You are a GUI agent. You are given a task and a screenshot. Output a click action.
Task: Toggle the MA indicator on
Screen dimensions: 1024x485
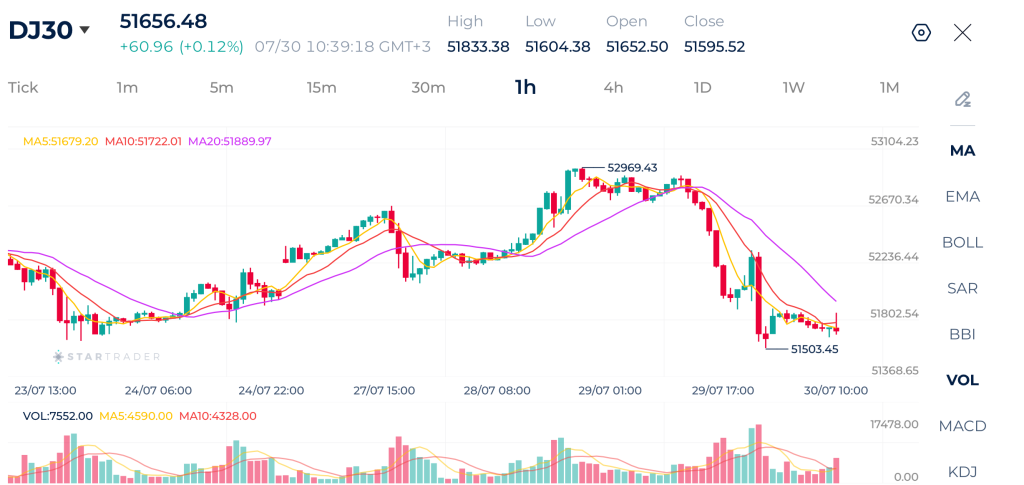coord(963,151)
